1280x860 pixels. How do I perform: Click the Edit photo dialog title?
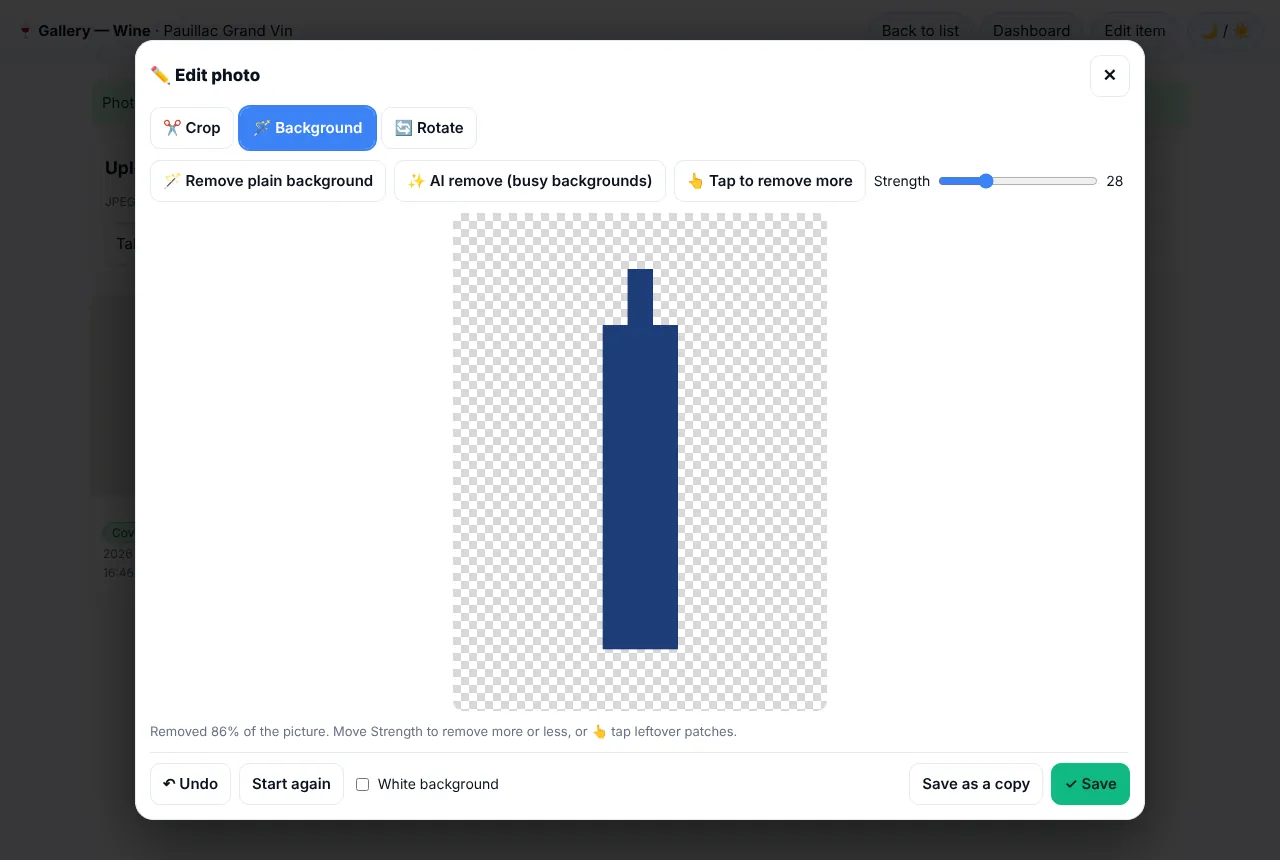(x=205, y=75)
